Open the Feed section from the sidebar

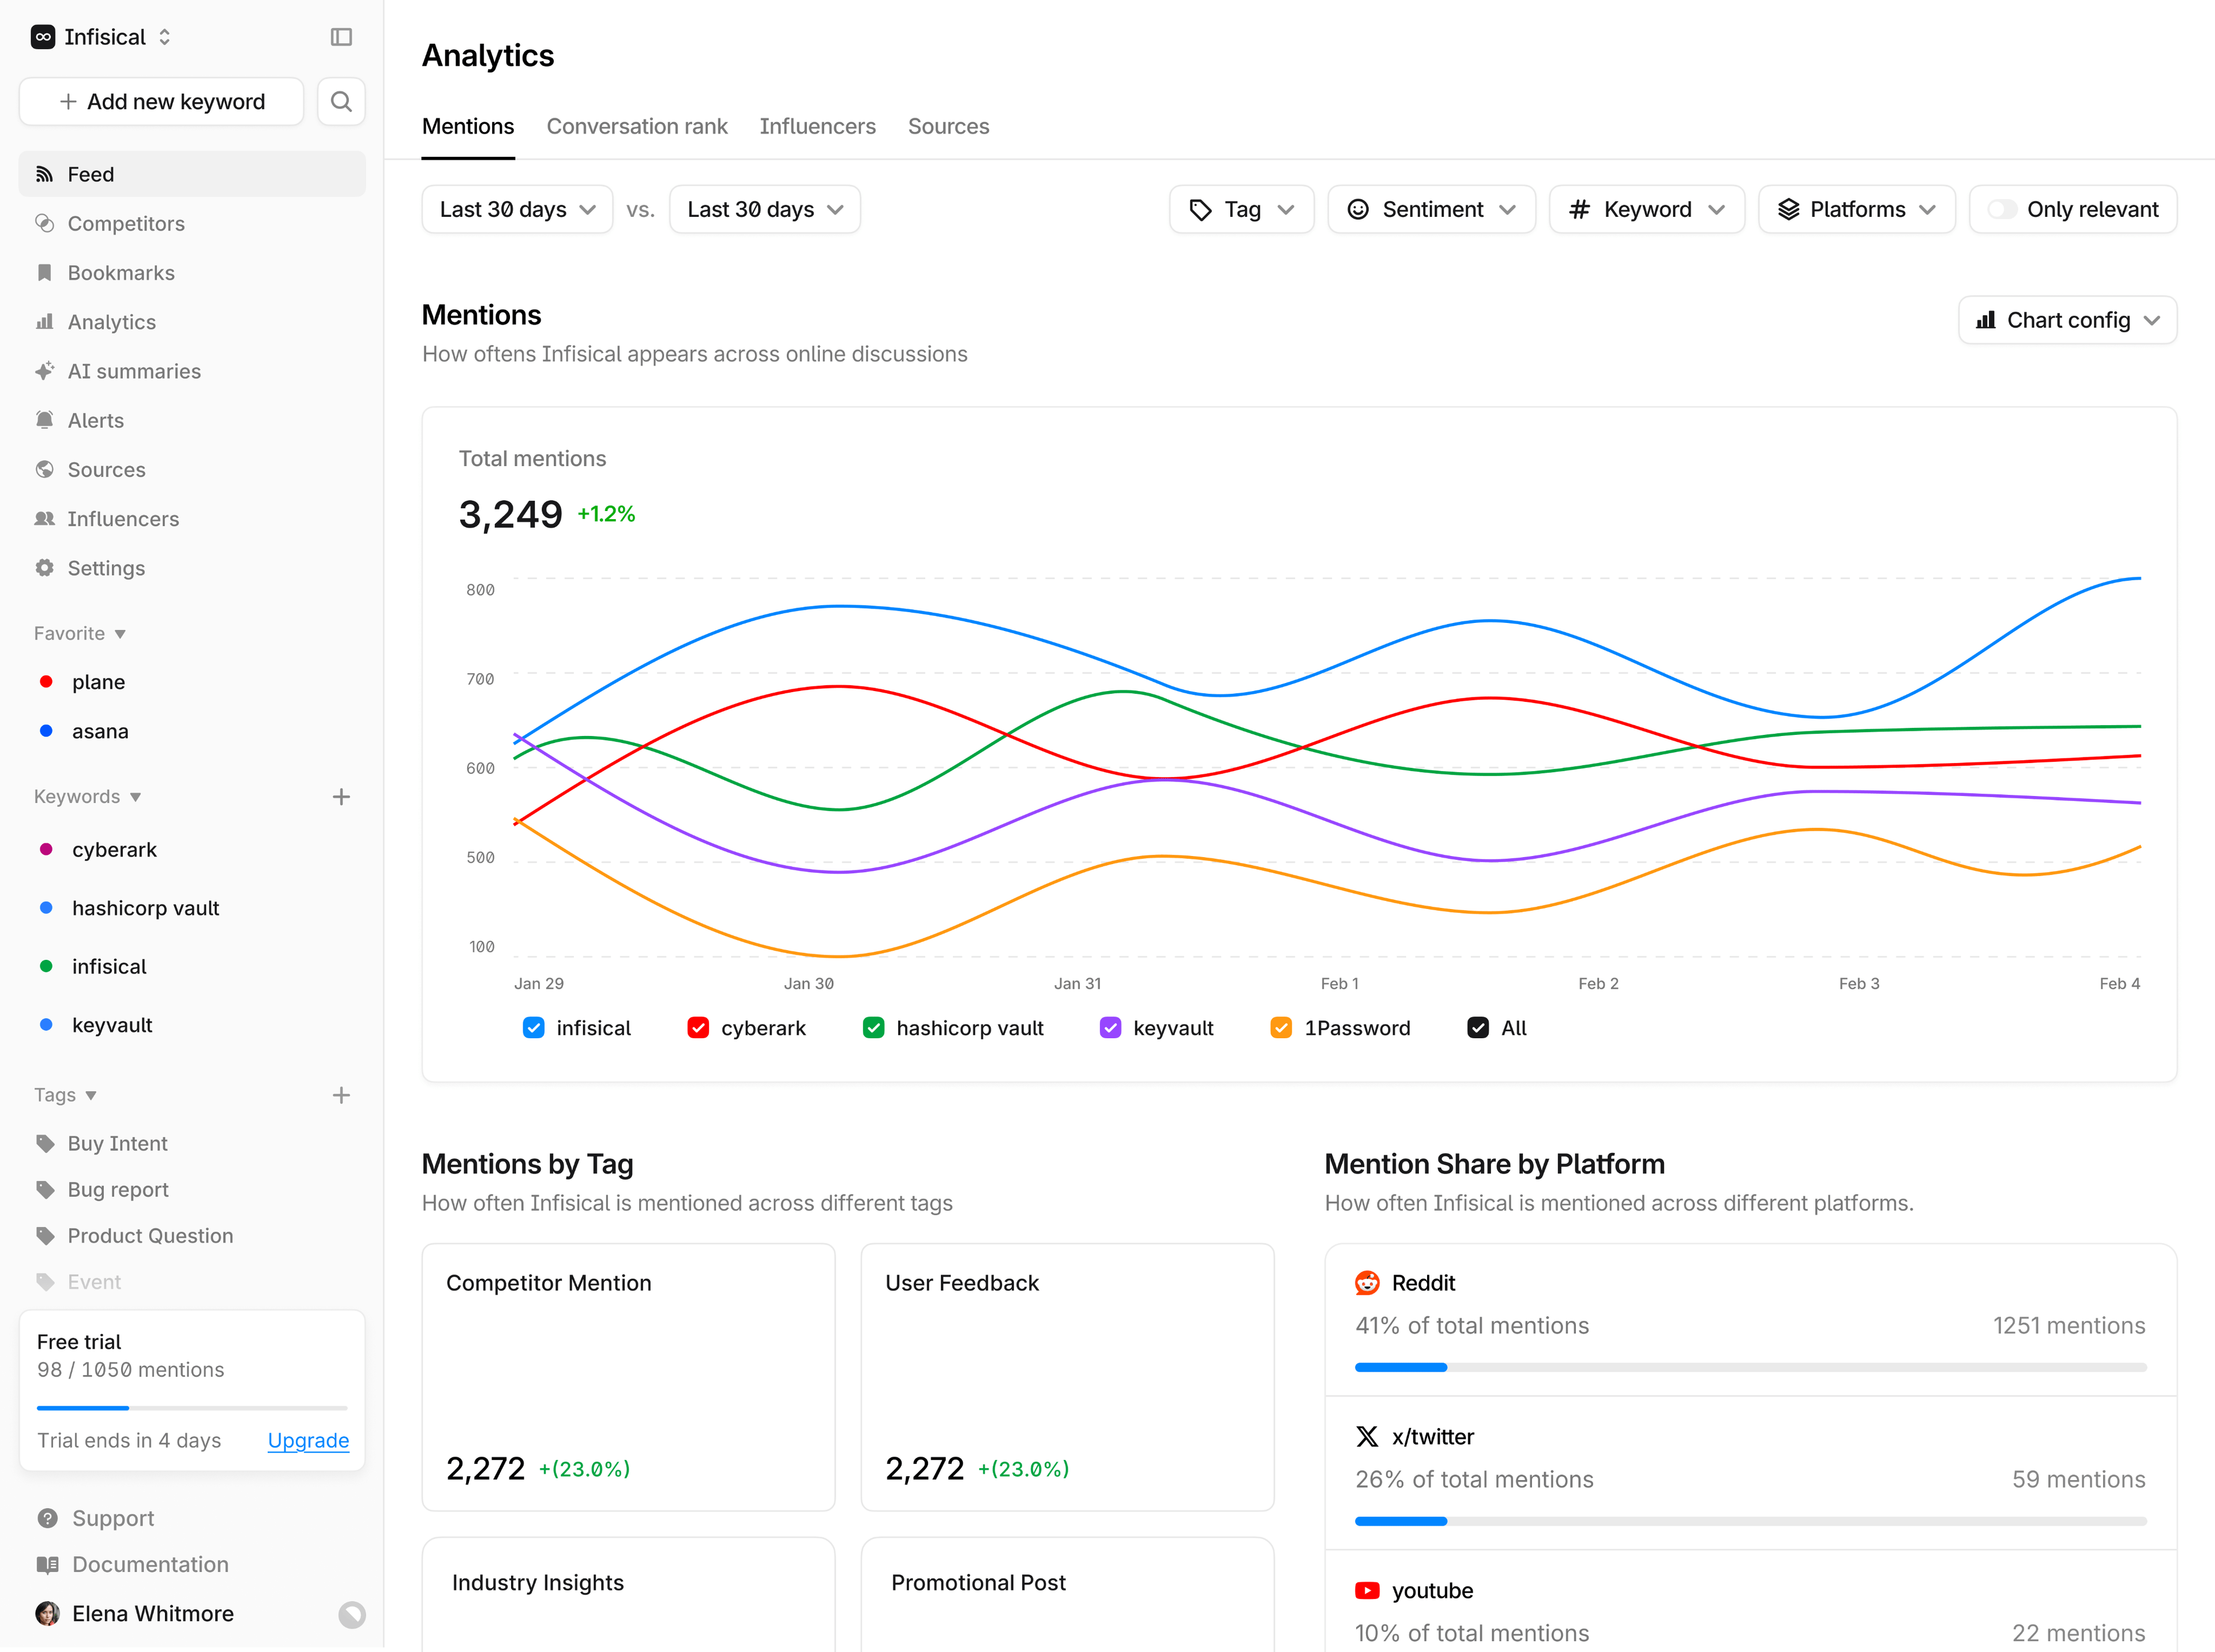click(91, 173)
